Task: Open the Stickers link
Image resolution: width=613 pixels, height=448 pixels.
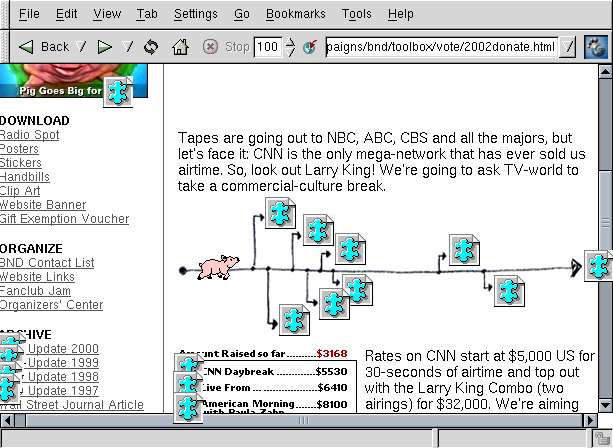Action: pos(21,163)
